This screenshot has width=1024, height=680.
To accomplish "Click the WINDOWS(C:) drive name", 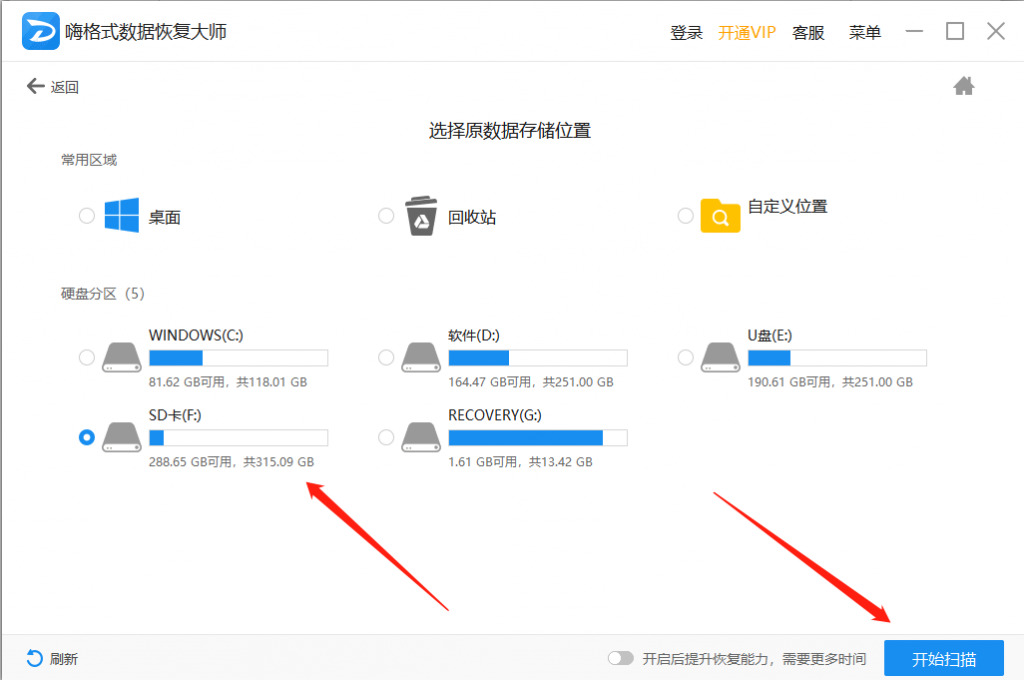I will coord(196,335).
